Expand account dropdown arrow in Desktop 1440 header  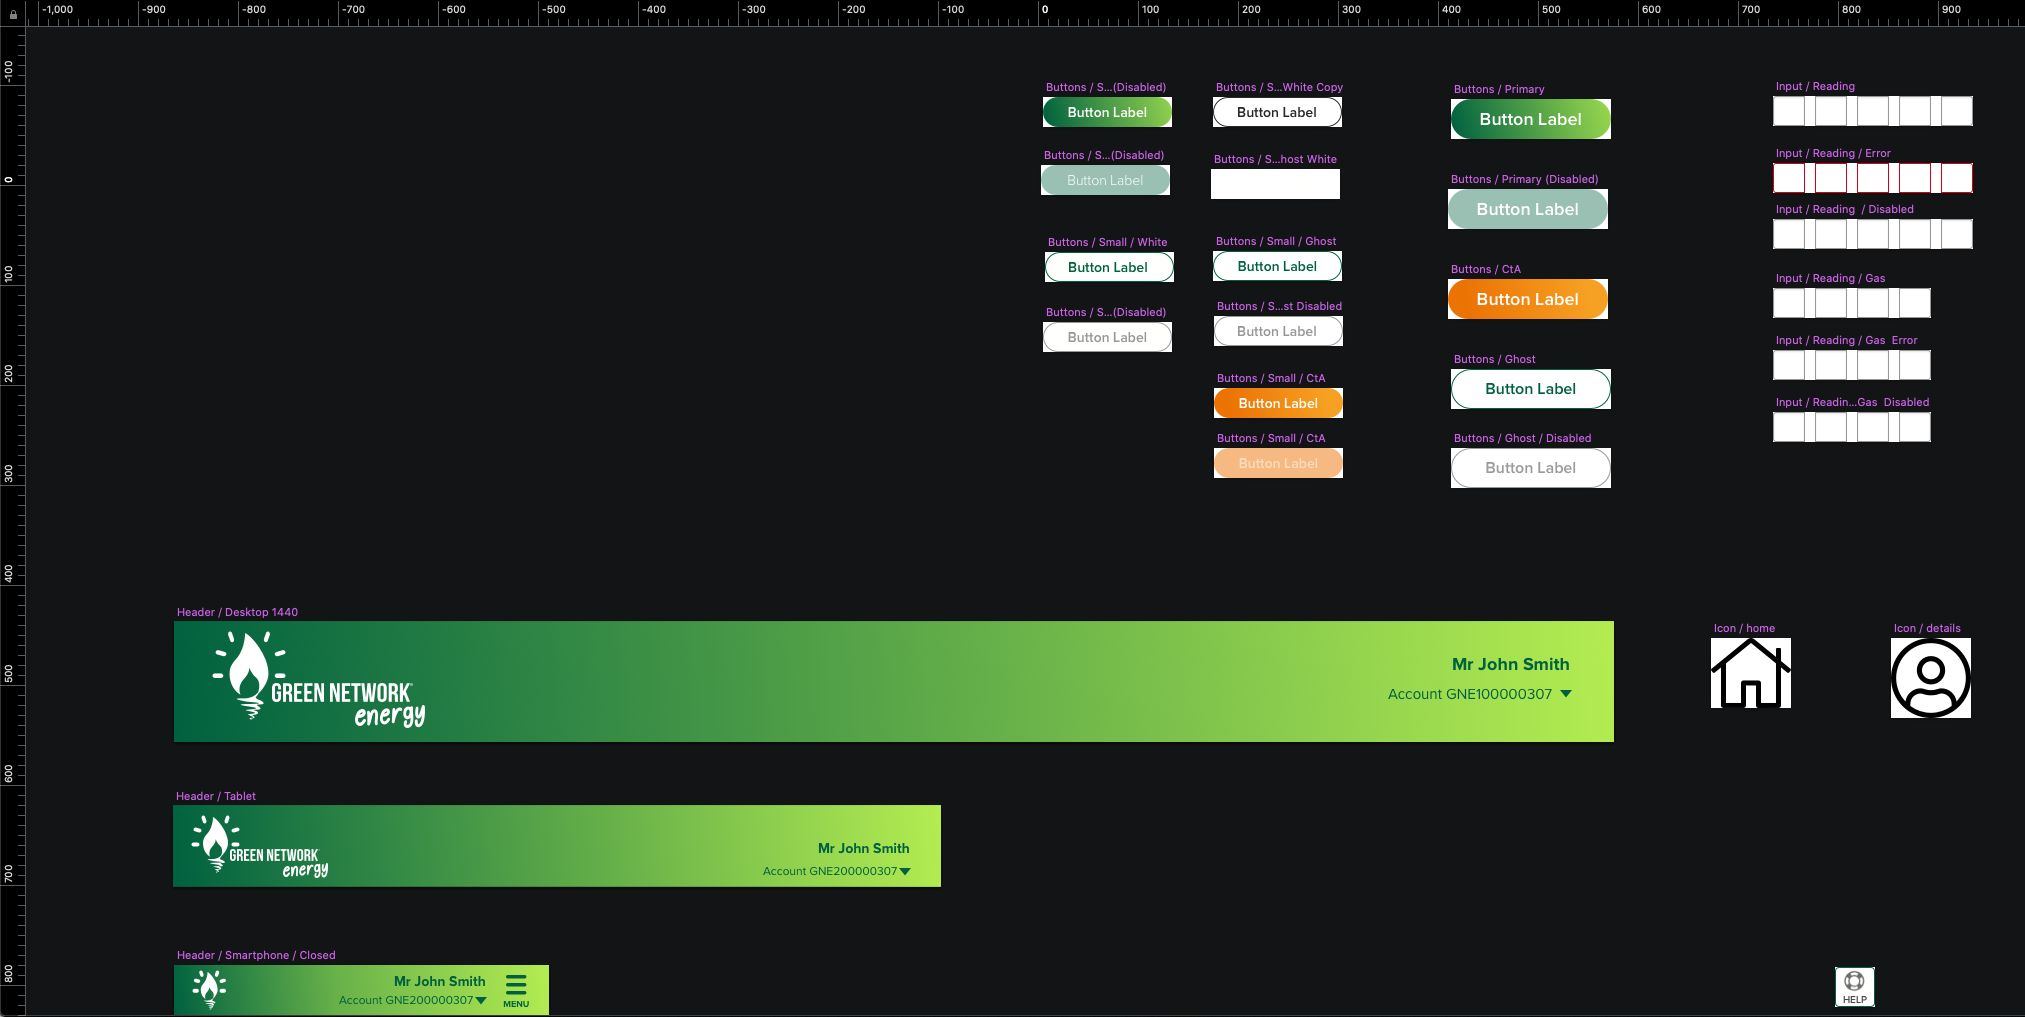[1566, 694]
